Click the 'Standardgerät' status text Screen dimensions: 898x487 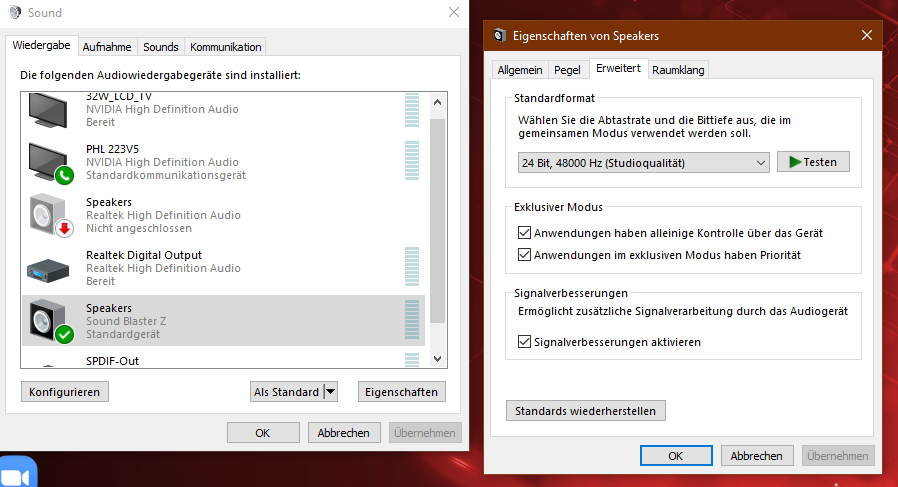(123, 334)
